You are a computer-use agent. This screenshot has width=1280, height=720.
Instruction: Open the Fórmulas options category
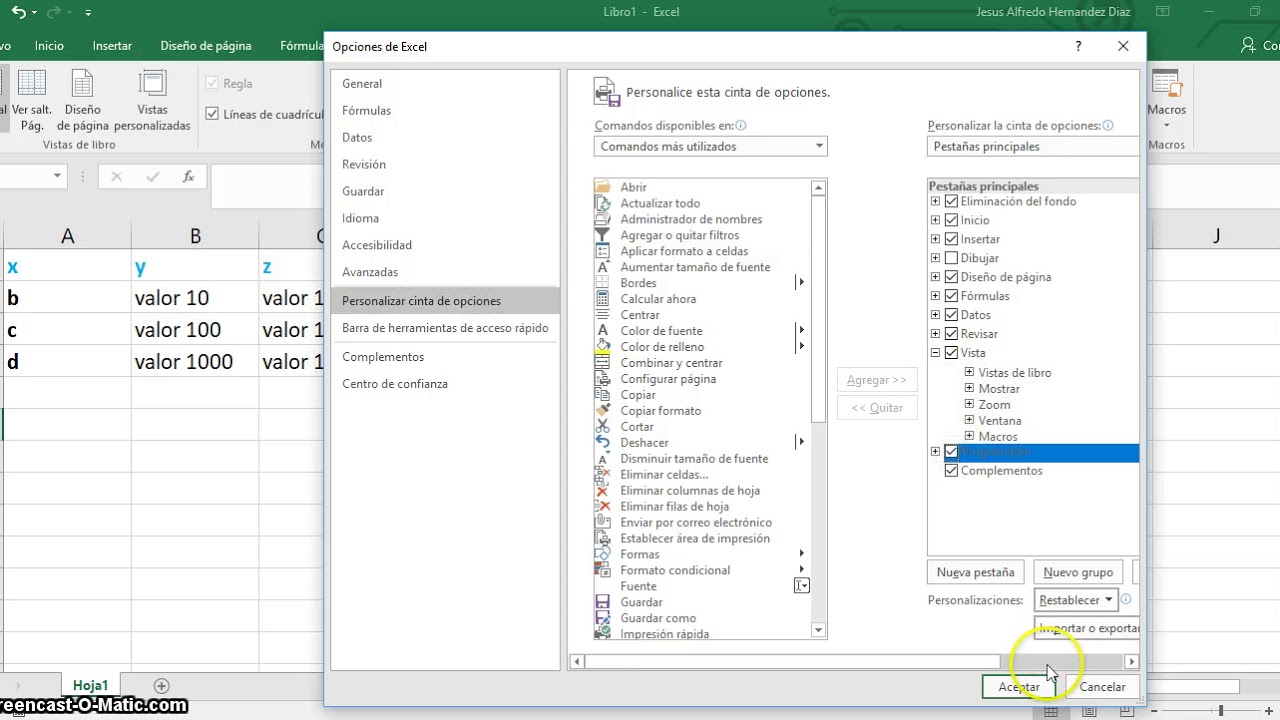(x=445, y=111)
